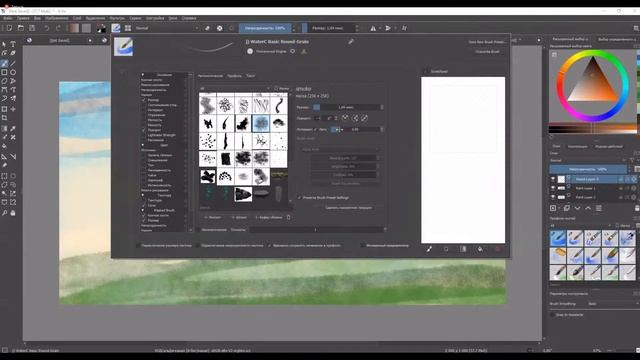Image resolution: width=640 pixels, height=360 pixels.
Task: Open layer blending mode dropdown
Action: pos(588,160)
